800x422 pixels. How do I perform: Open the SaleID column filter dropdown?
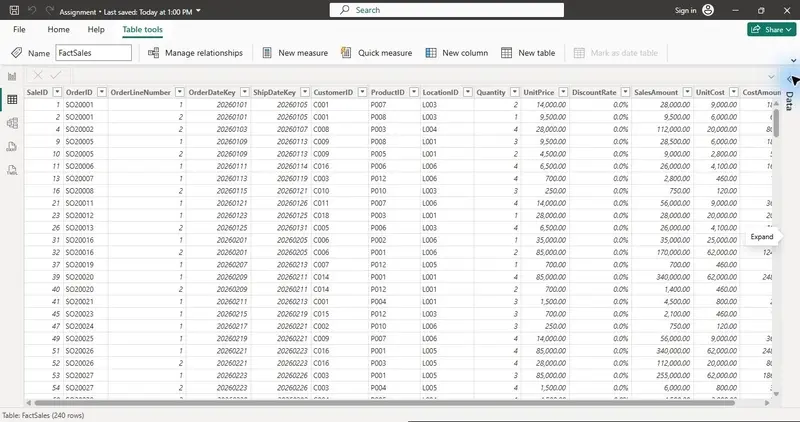click(57, 92)
